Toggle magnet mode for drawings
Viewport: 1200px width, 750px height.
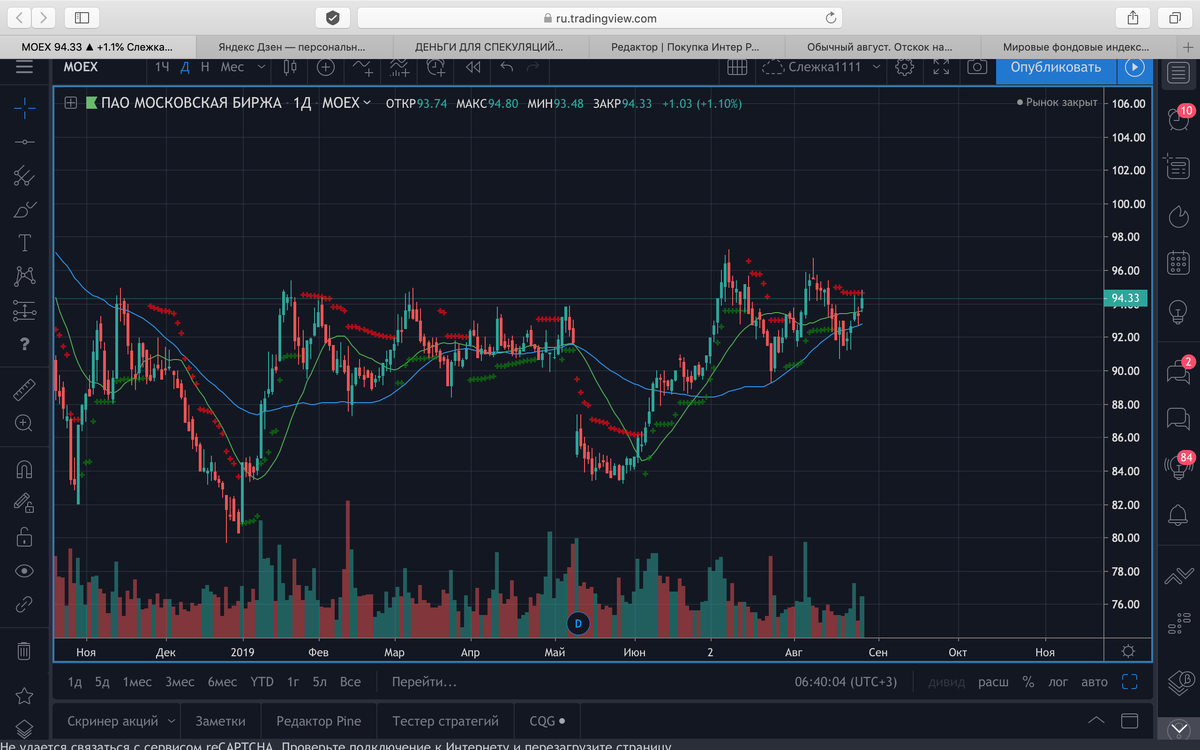(x=24, y=469)
